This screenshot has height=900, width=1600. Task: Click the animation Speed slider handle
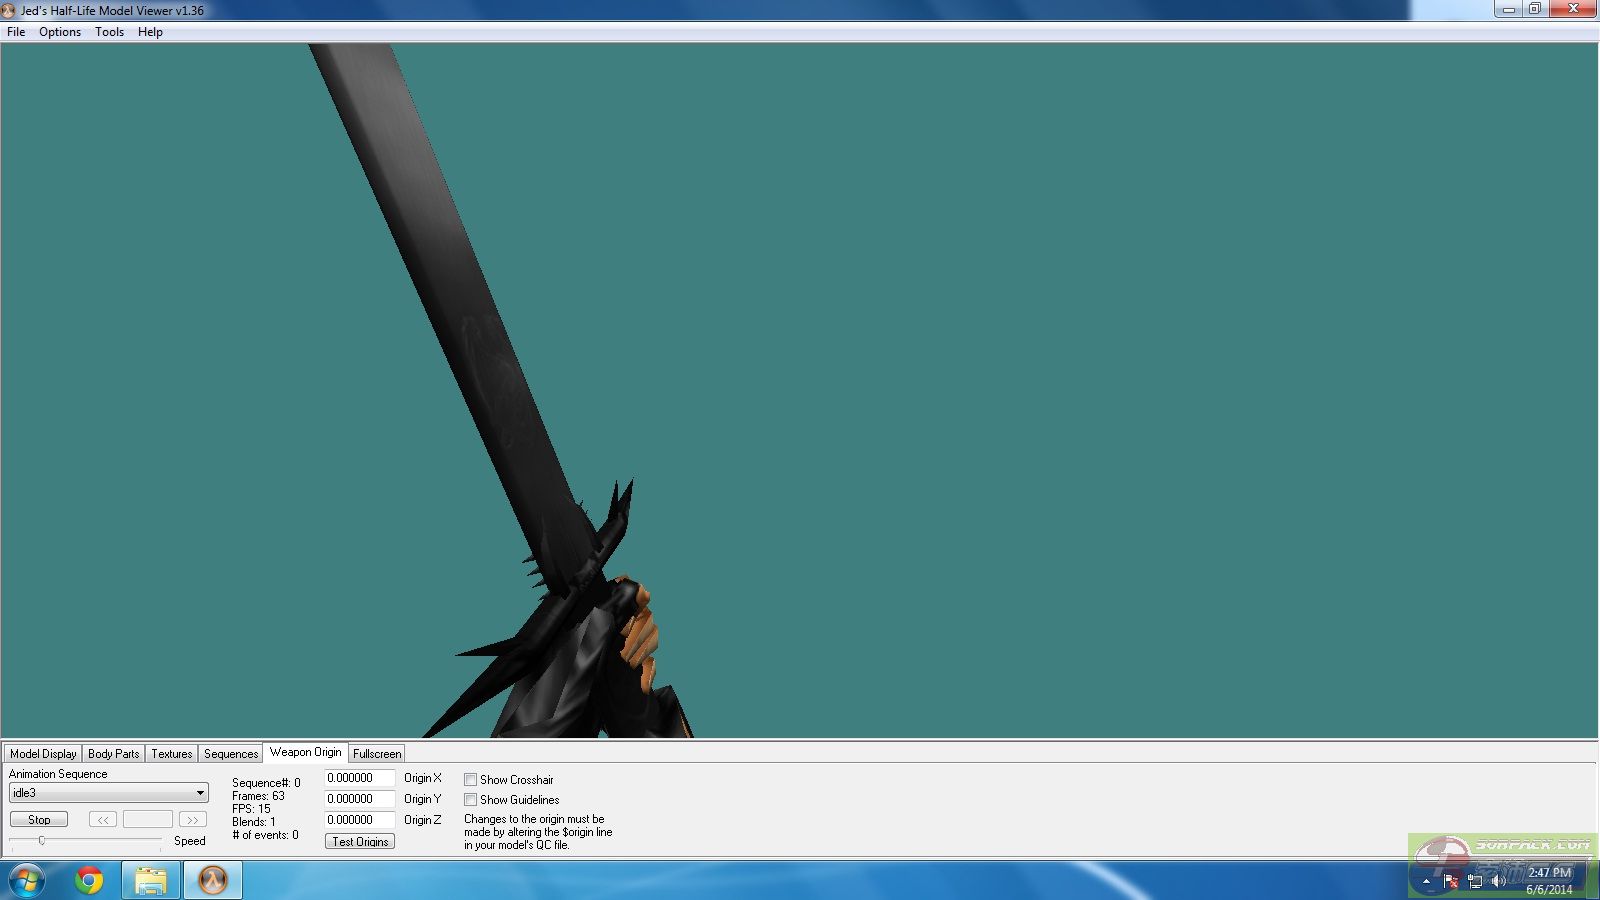point(42,841)
